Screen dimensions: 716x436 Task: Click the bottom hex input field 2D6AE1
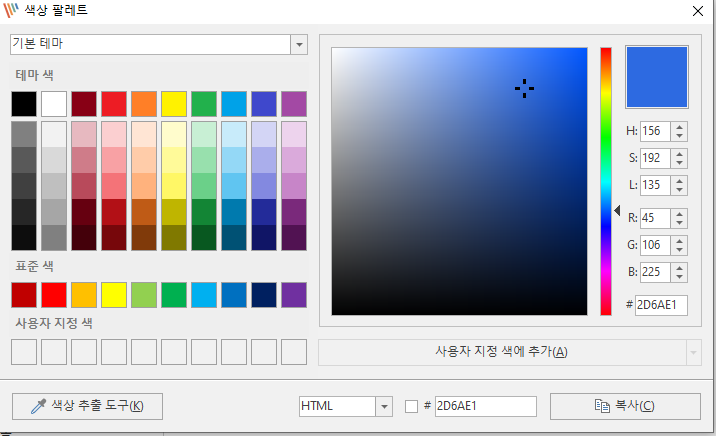pos(485,406)
